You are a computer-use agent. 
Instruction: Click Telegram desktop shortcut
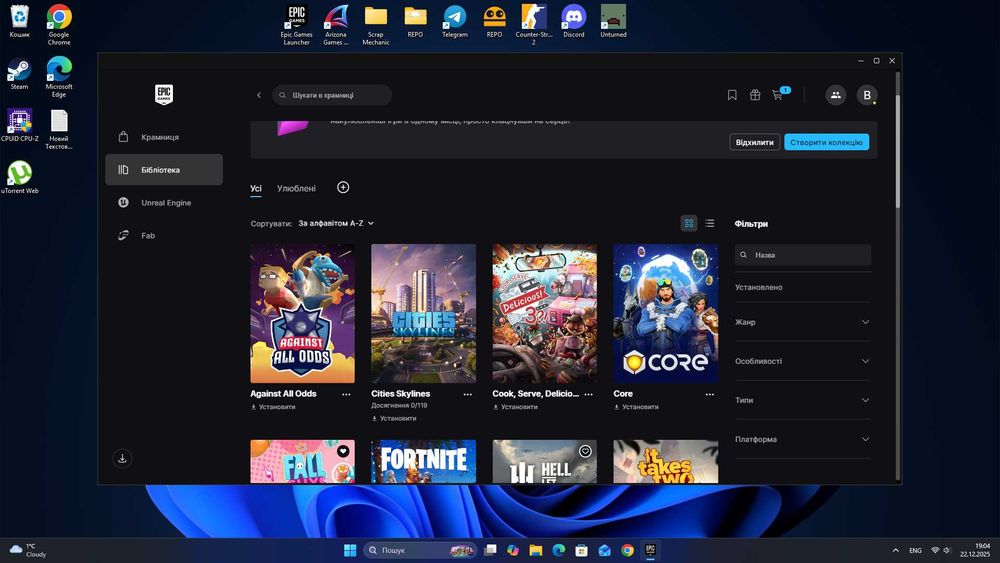tap(455, 21)
